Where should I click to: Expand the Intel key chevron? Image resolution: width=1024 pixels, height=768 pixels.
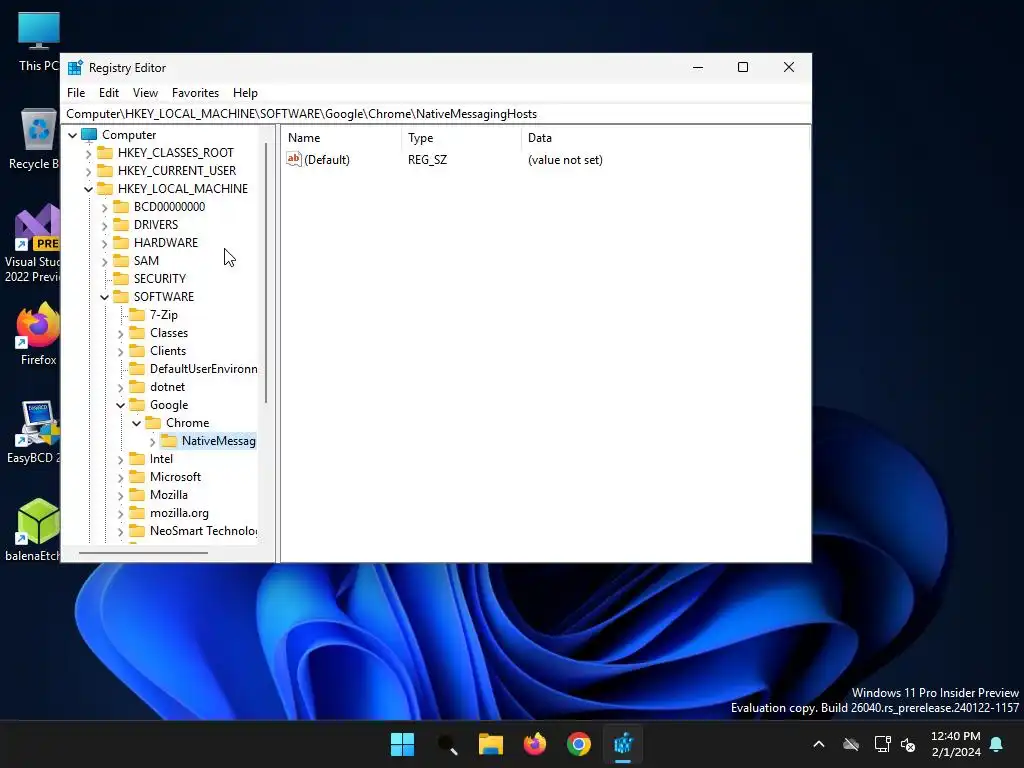(120, 460)
